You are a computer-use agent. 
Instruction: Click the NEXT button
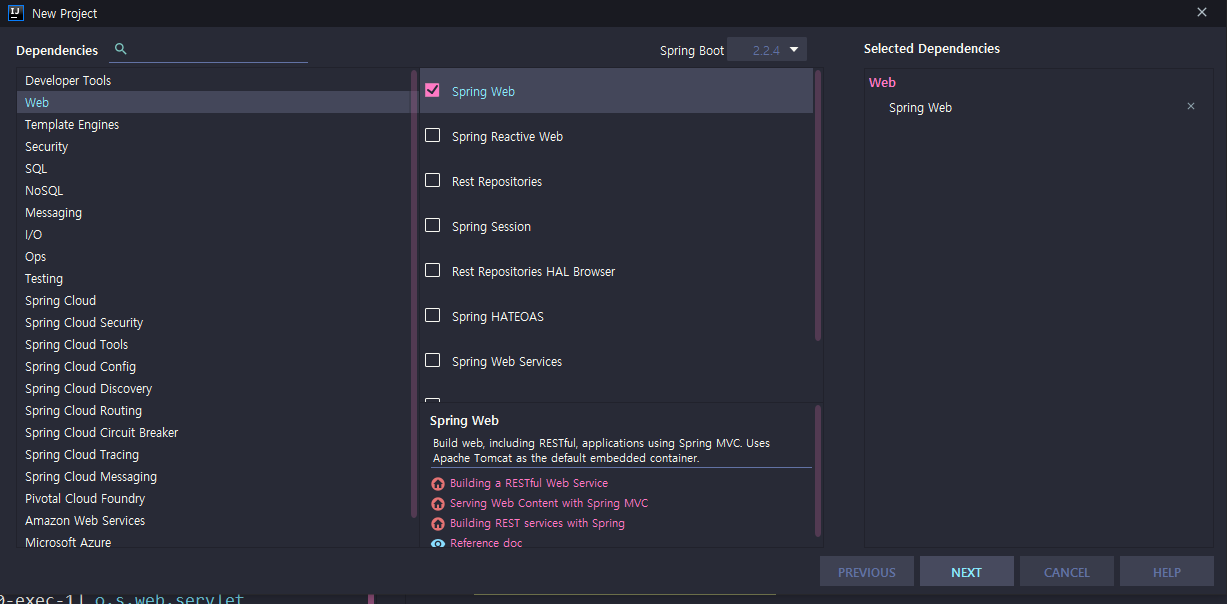tap(967, 572)
